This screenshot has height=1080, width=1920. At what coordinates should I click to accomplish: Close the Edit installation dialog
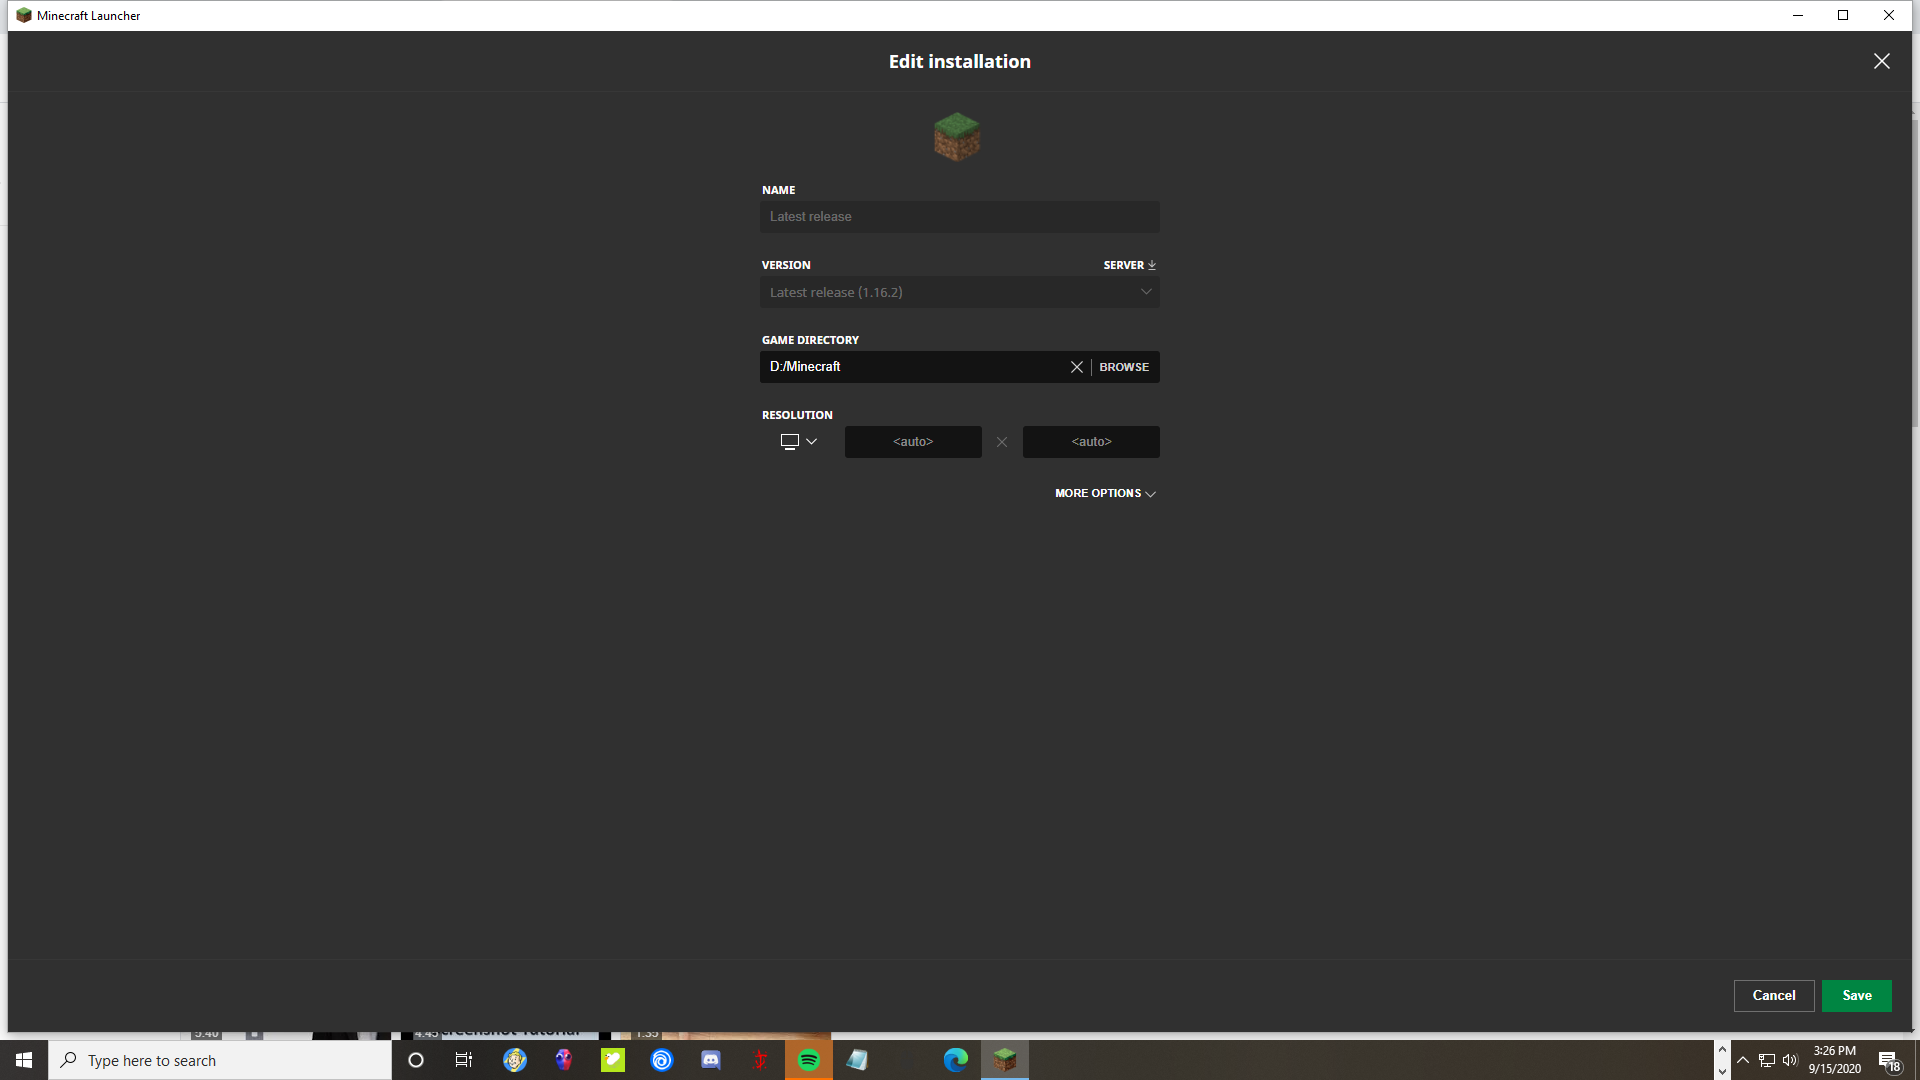1882,61
